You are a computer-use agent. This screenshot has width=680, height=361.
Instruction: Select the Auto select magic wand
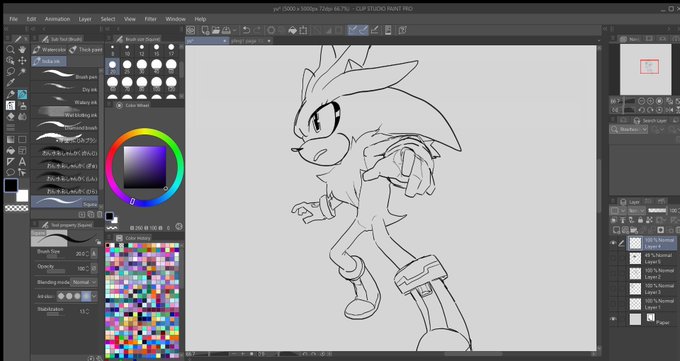click(x=22, y=72)
